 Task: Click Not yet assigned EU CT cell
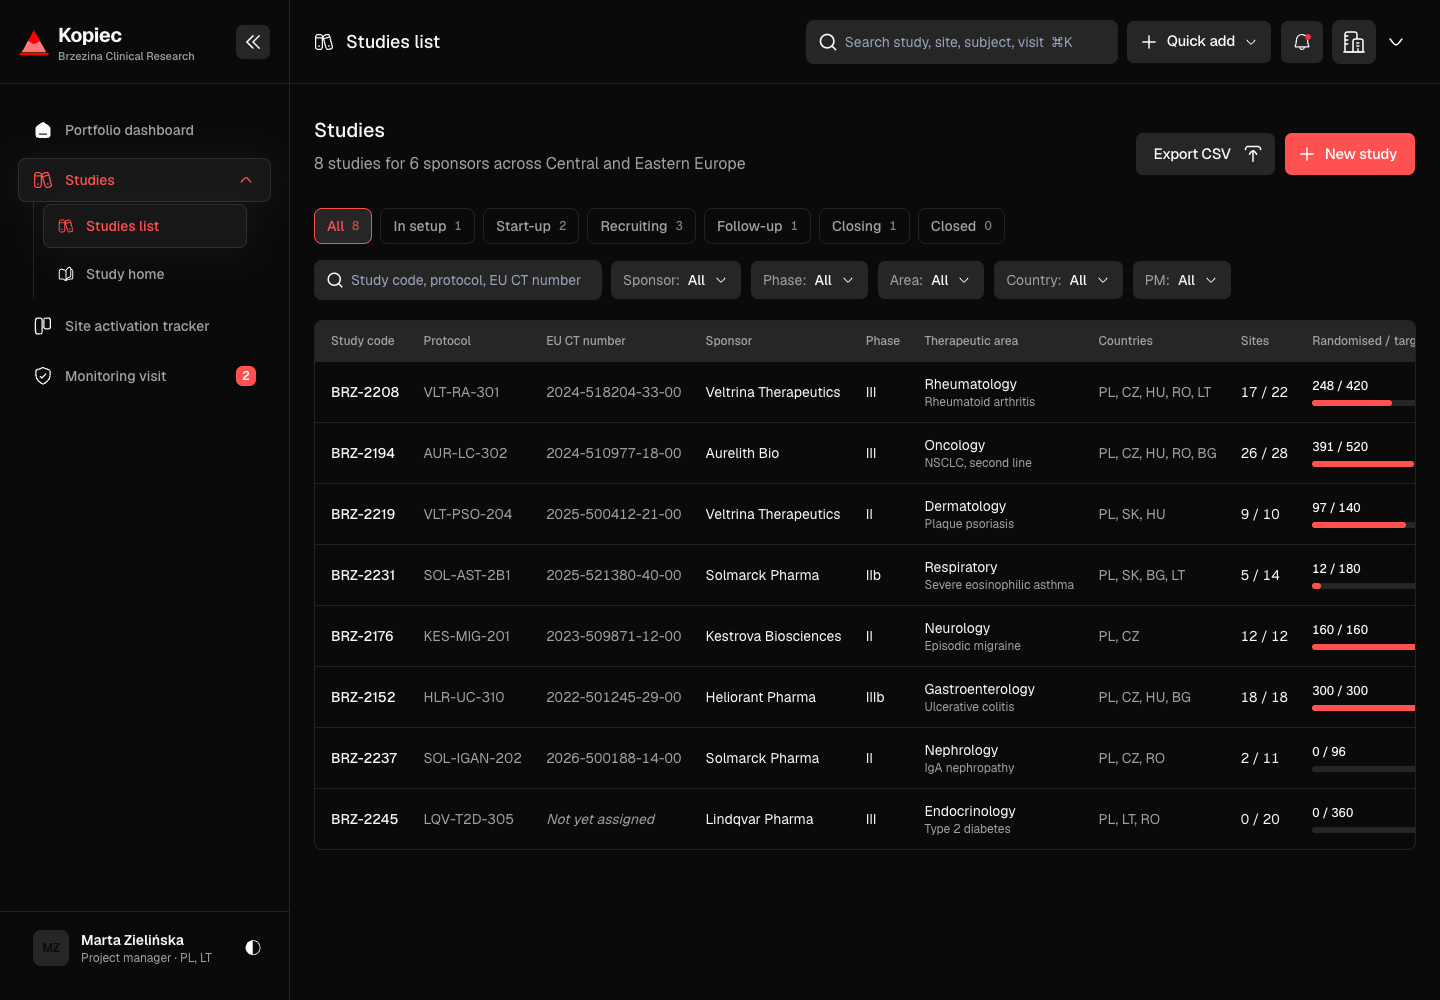(x=600, y=819)
